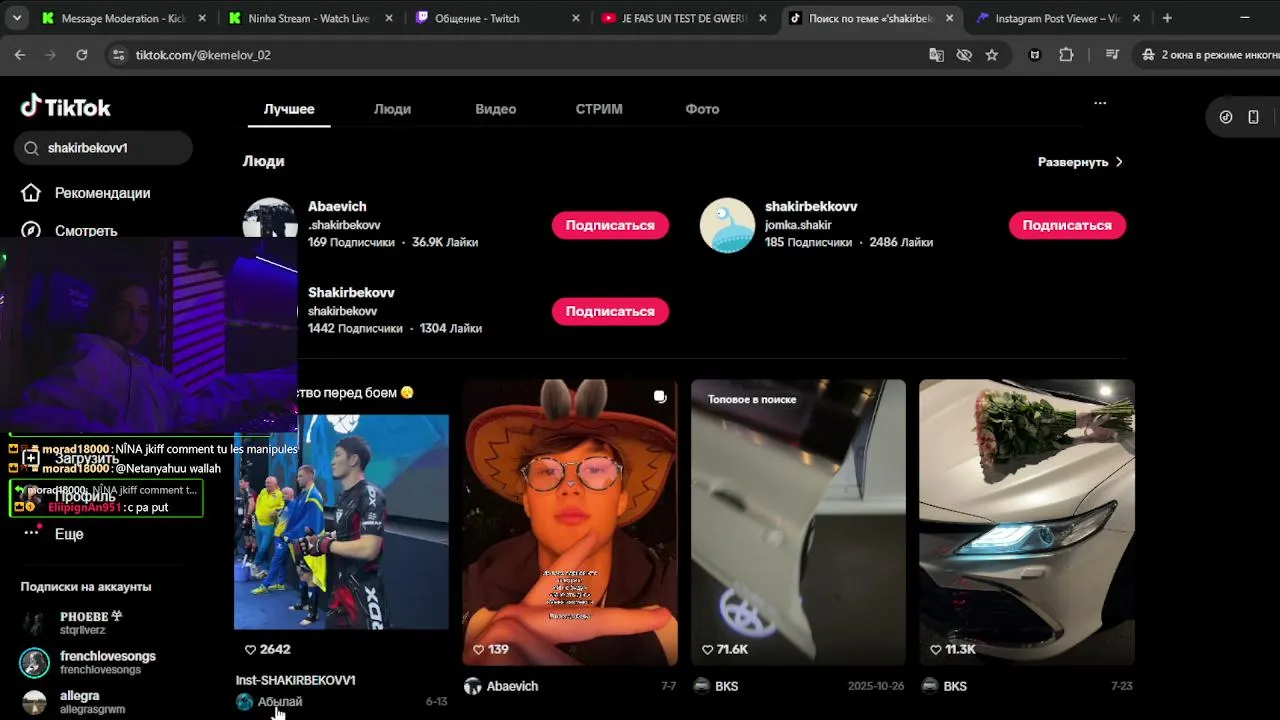This screenshot has width=1280, height=720.
Task: Click the crossed-out eye tracking protection icon
Action: click(x=964, y=55)
